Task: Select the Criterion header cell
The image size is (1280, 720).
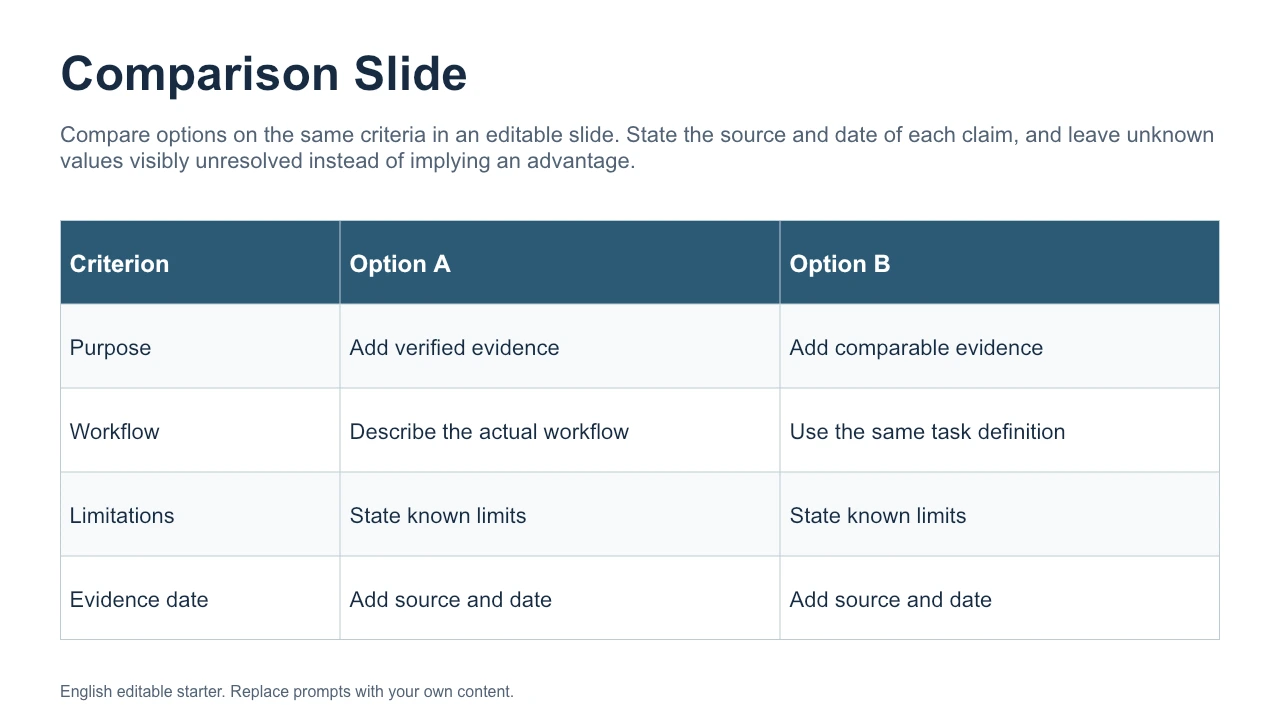Action: point(200,263)
